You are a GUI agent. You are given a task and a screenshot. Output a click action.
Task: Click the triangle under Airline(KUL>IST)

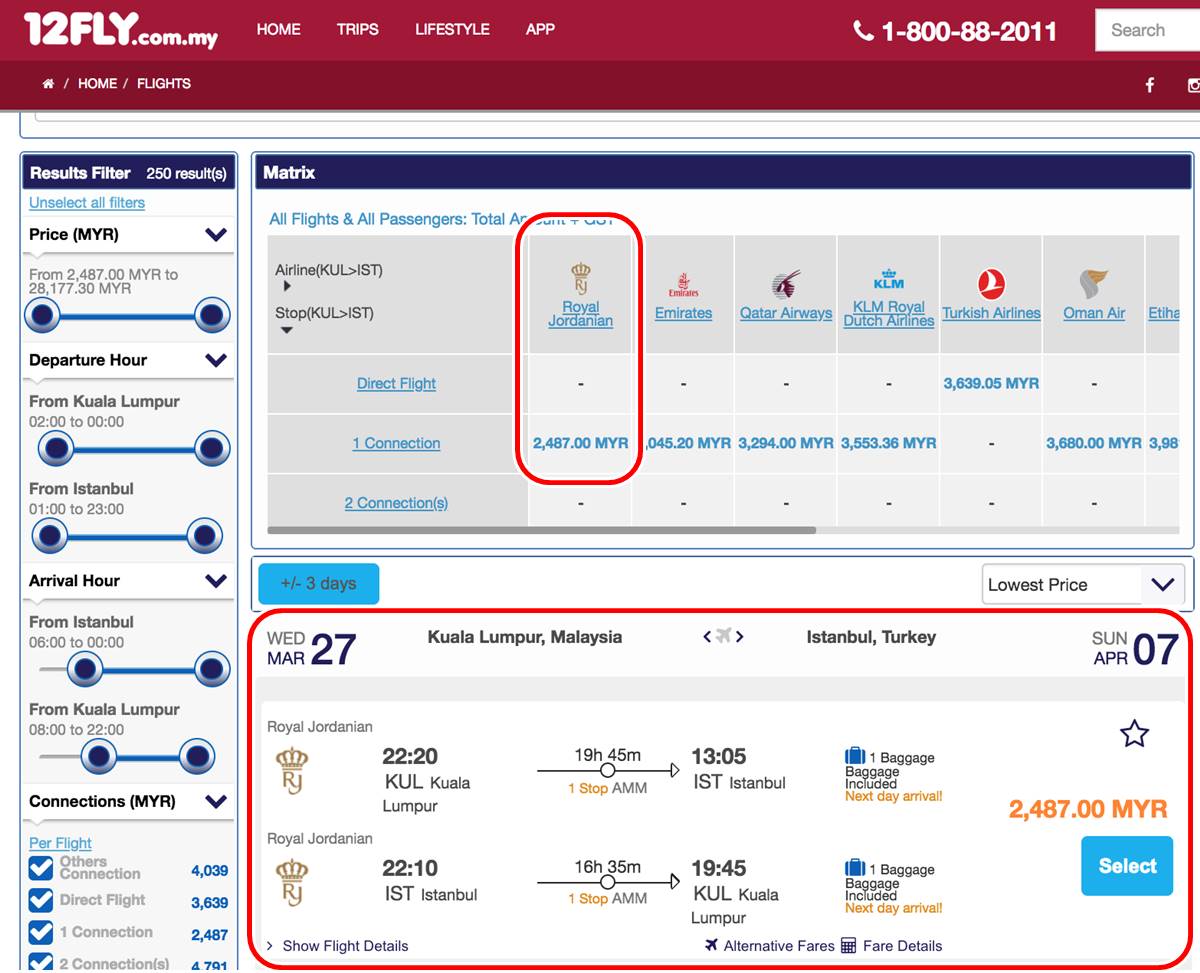coord(288,287)
